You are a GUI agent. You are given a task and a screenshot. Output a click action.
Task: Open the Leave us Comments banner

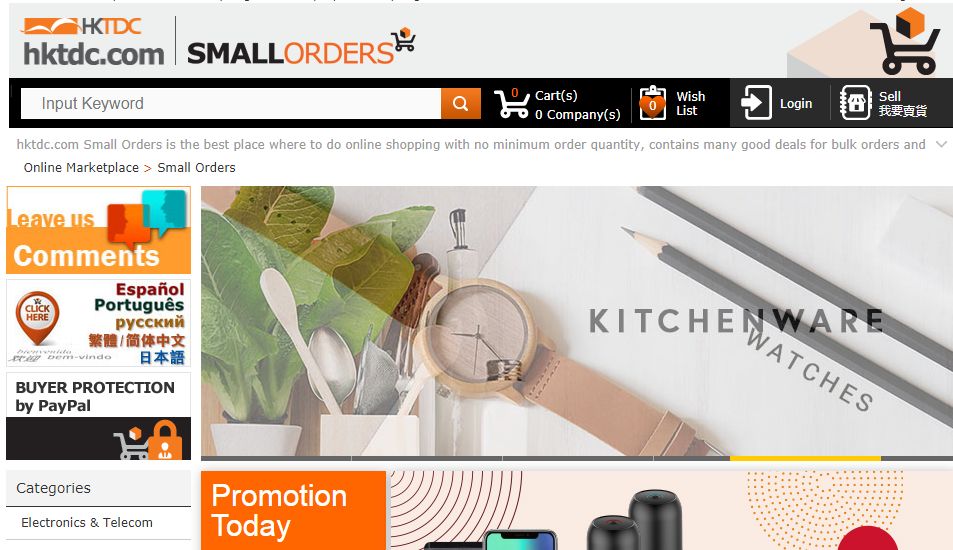[98, 230]
